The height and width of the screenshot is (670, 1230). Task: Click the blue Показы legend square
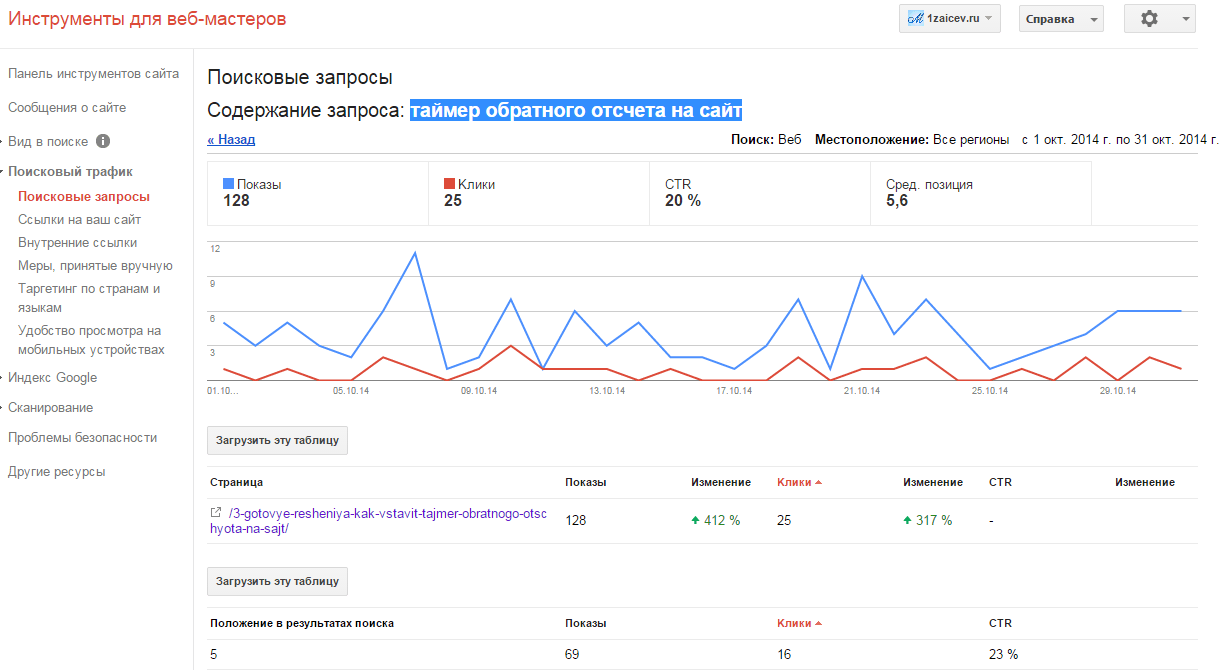(229, 184)
